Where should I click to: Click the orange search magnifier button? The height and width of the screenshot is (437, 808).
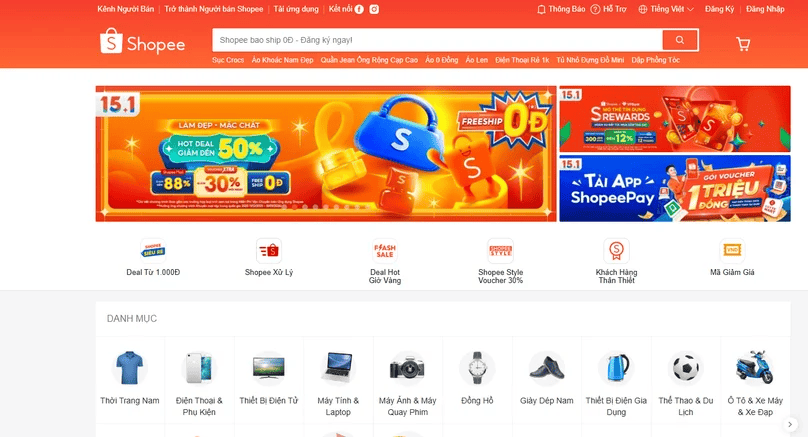pyautogui.click(x=680, y=40)
